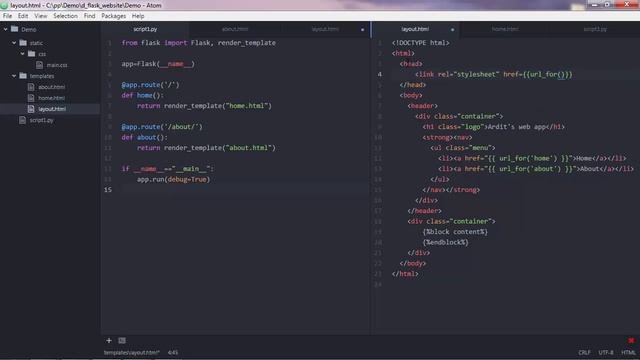The height and width of the screenshot is (360, 640).
Task: Click the css folder icon
Action: pyautogui.click(x=31, y=54)
